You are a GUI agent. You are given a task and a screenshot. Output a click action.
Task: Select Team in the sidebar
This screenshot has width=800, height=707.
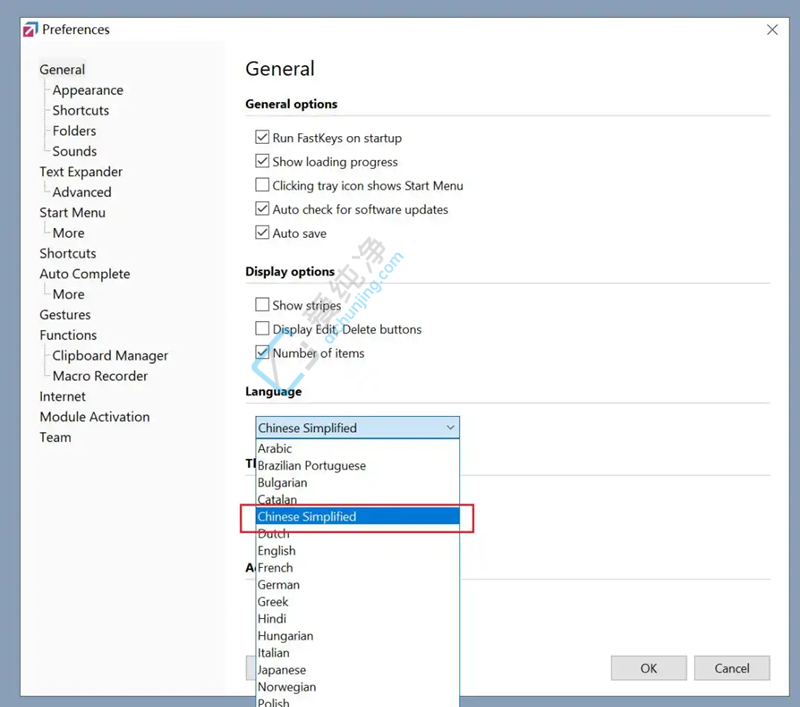[x=55, y=437]
